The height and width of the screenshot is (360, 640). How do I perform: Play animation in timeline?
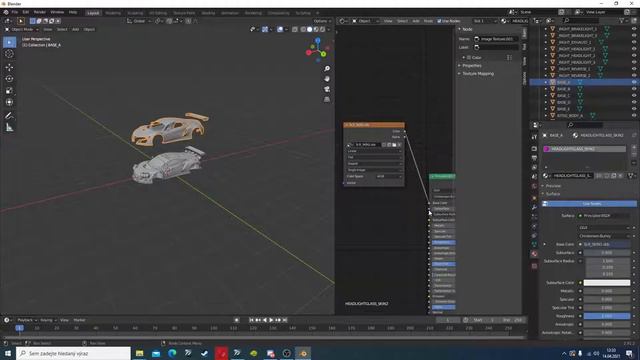[271, 320]
